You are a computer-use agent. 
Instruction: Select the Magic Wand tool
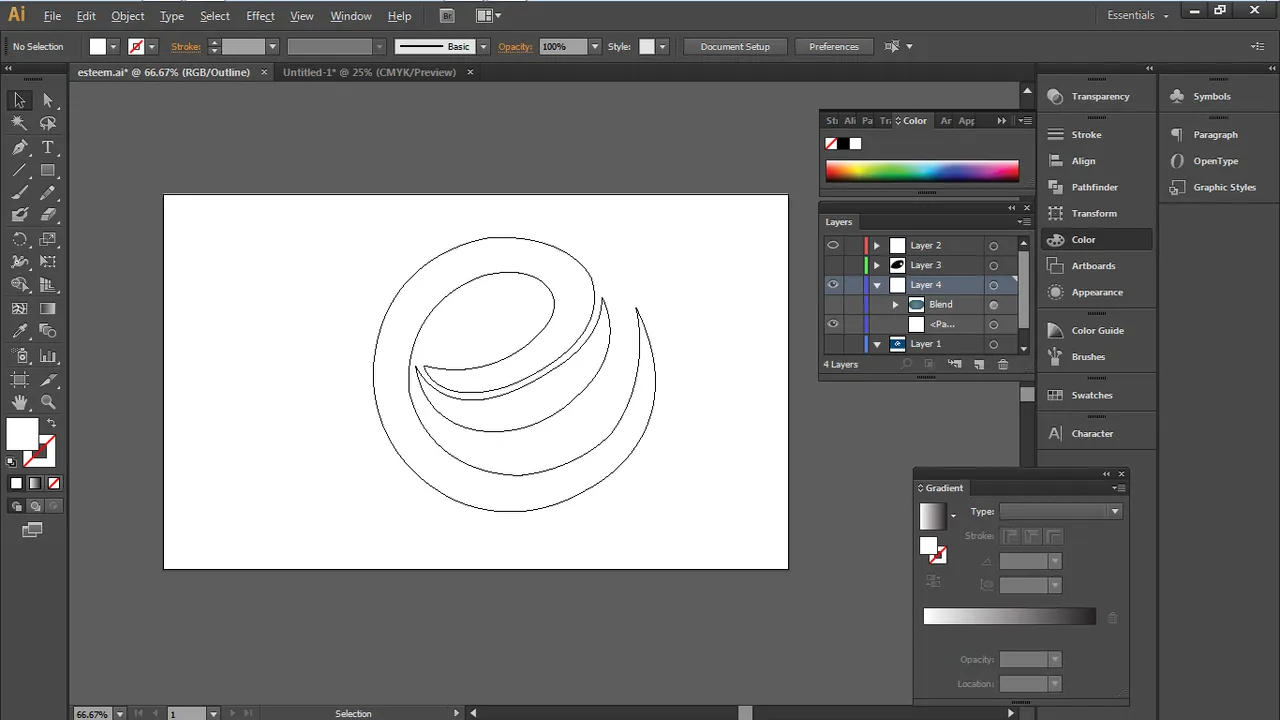pos(19,123)
